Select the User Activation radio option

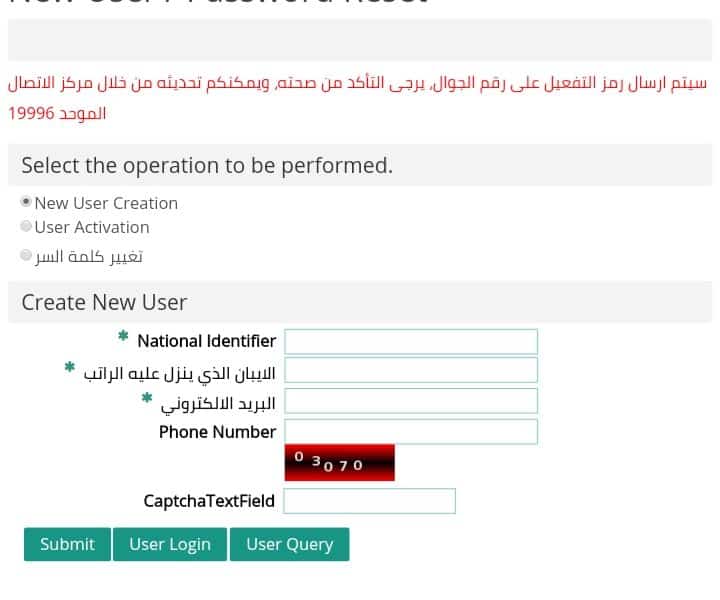click(x=26, y=226)
